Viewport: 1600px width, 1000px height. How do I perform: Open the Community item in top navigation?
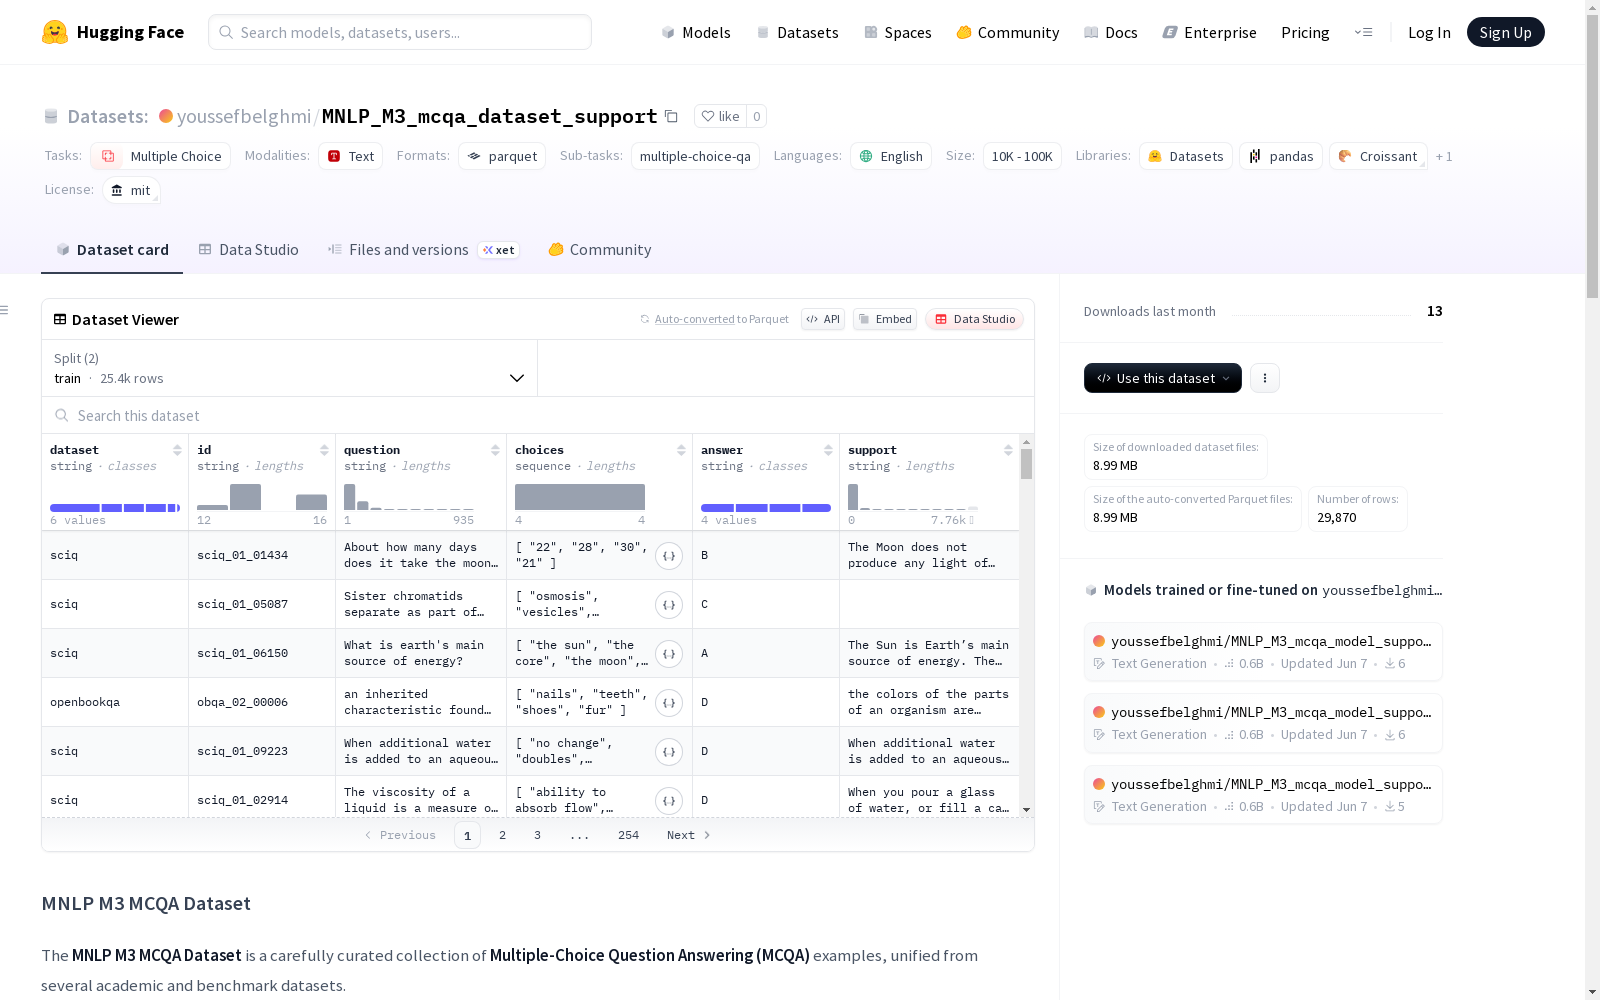(x=1008, y=32)
